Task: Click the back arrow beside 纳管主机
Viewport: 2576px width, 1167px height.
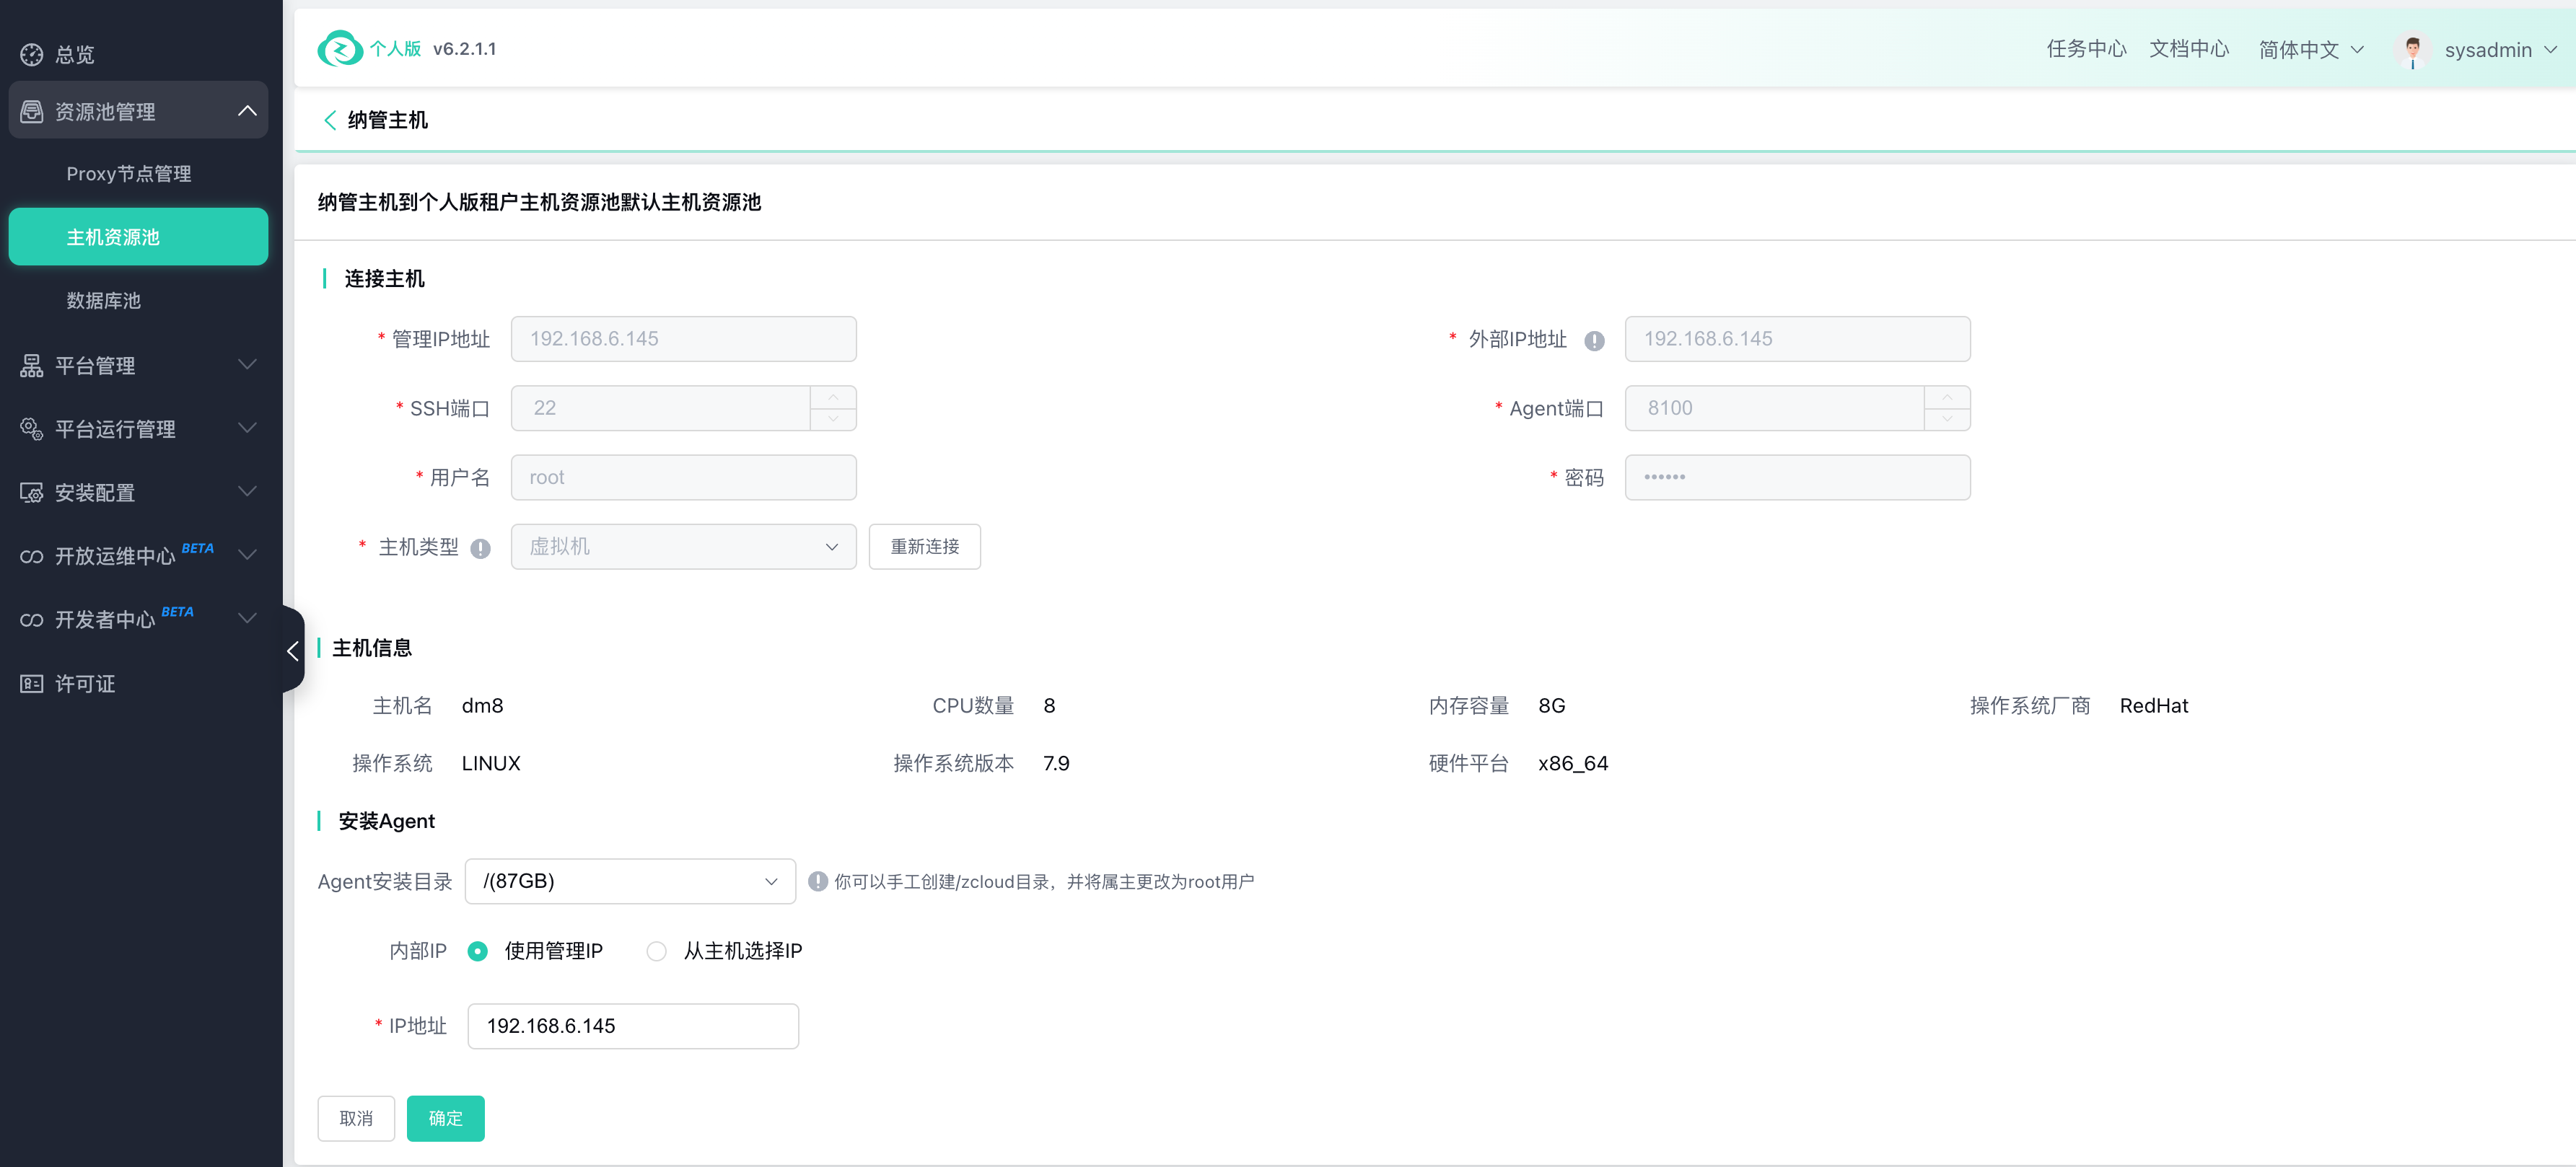Action: [329, 120]
